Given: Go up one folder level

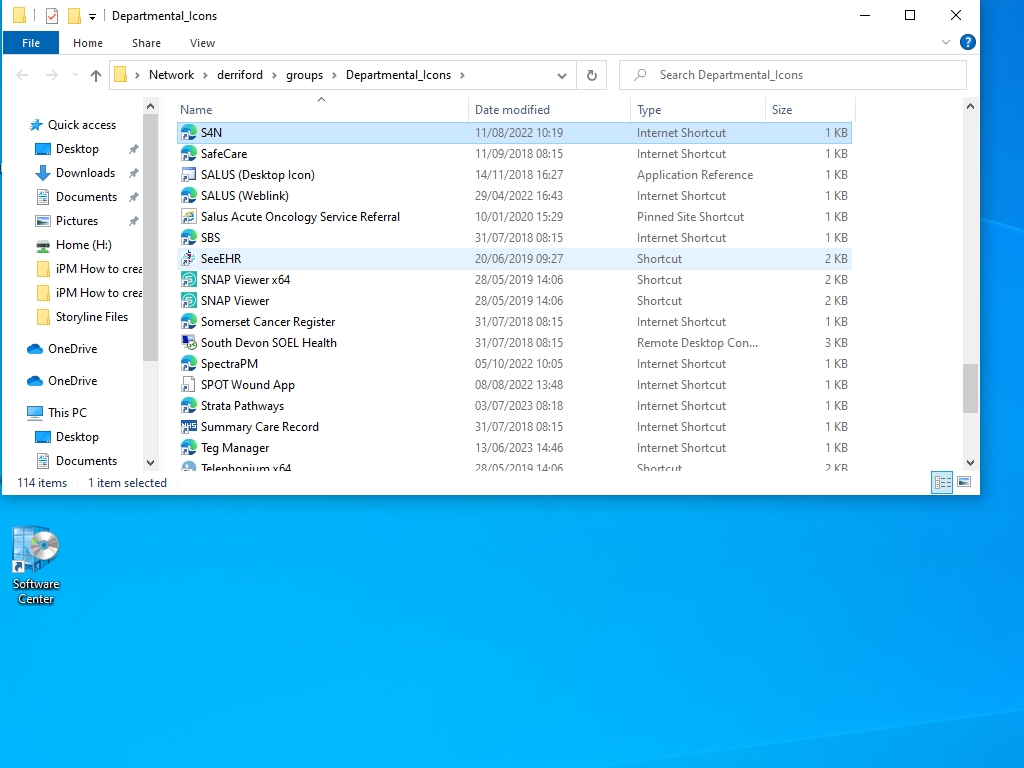Looking at the screenshot, I should point(96,75).
